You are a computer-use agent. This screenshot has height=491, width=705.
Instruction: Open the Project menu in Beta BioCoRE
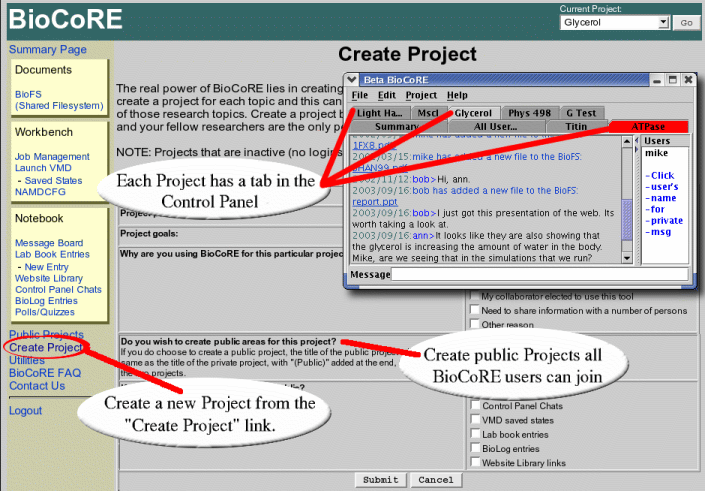[x=421, y=95]
